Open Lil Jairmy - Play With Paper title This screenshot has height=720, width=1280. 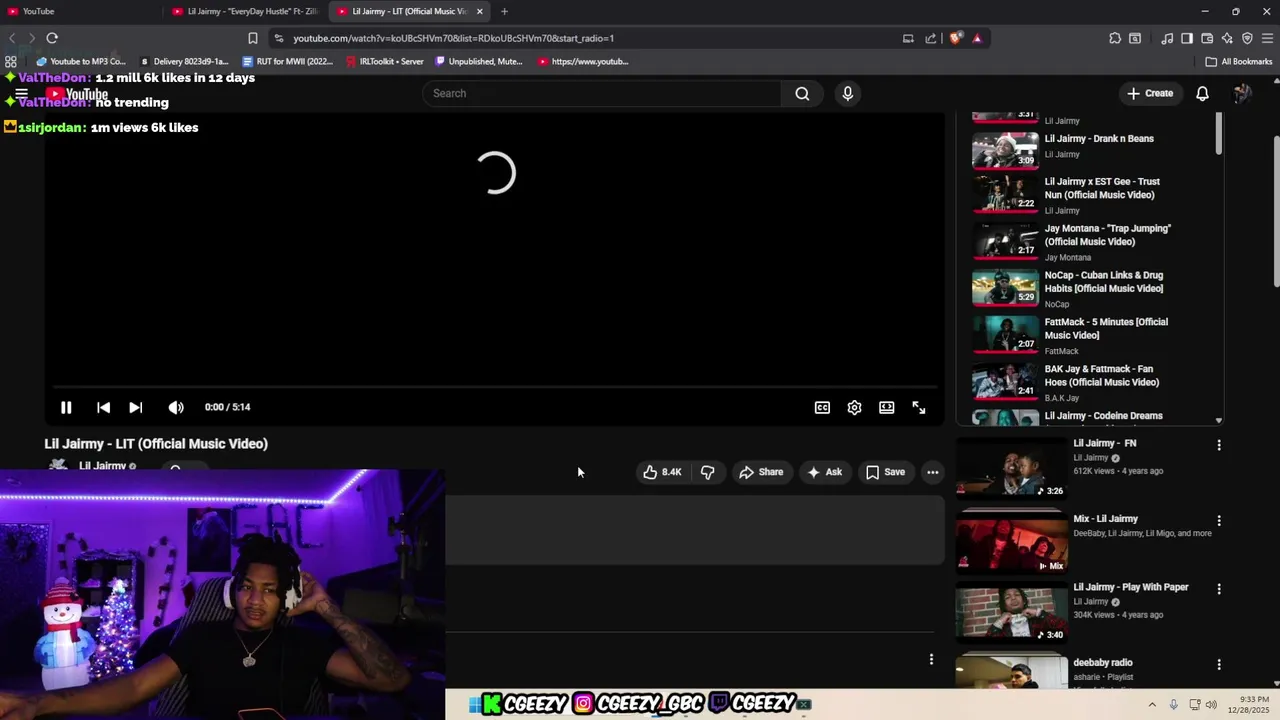1130,587
